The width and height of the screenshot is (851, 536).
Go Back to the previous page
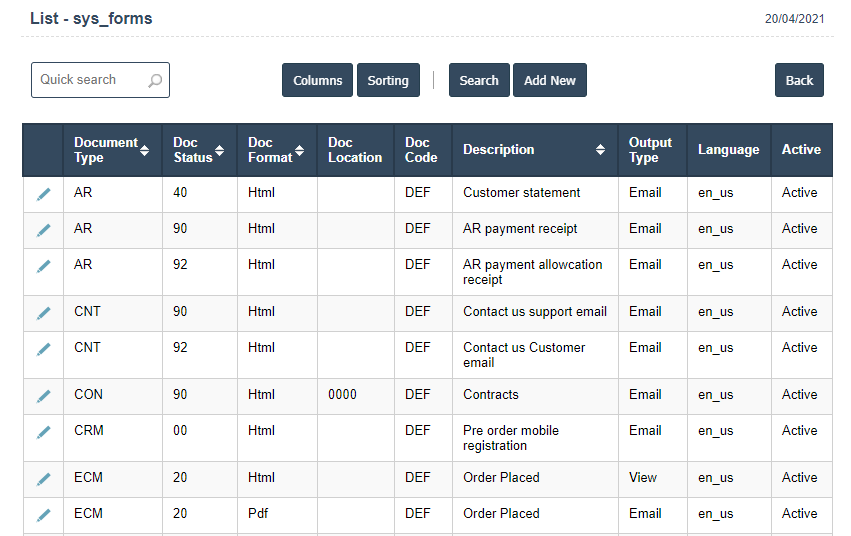point(799,81)
